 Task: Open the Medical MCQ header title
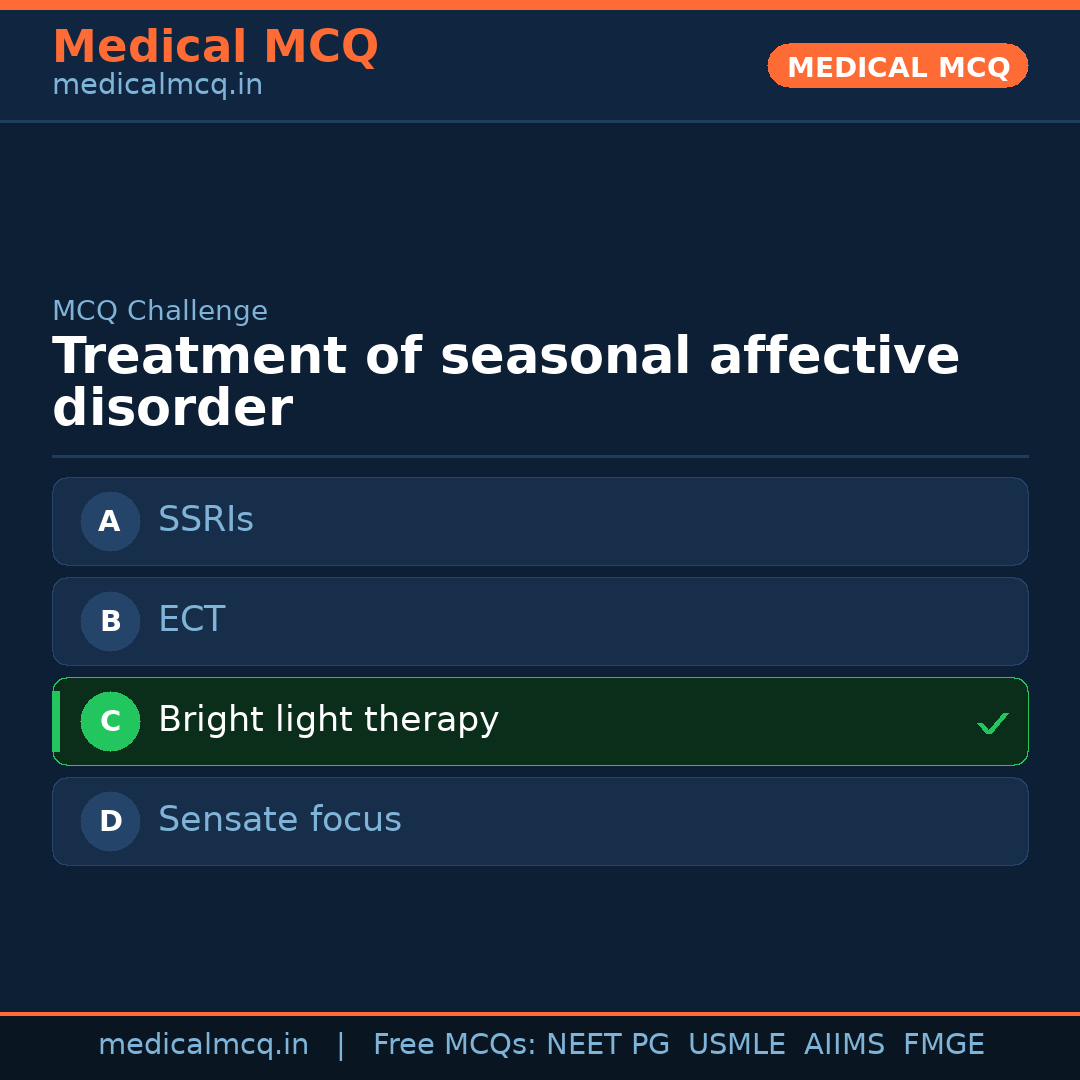pyautogui.click(x=215, y=46)
